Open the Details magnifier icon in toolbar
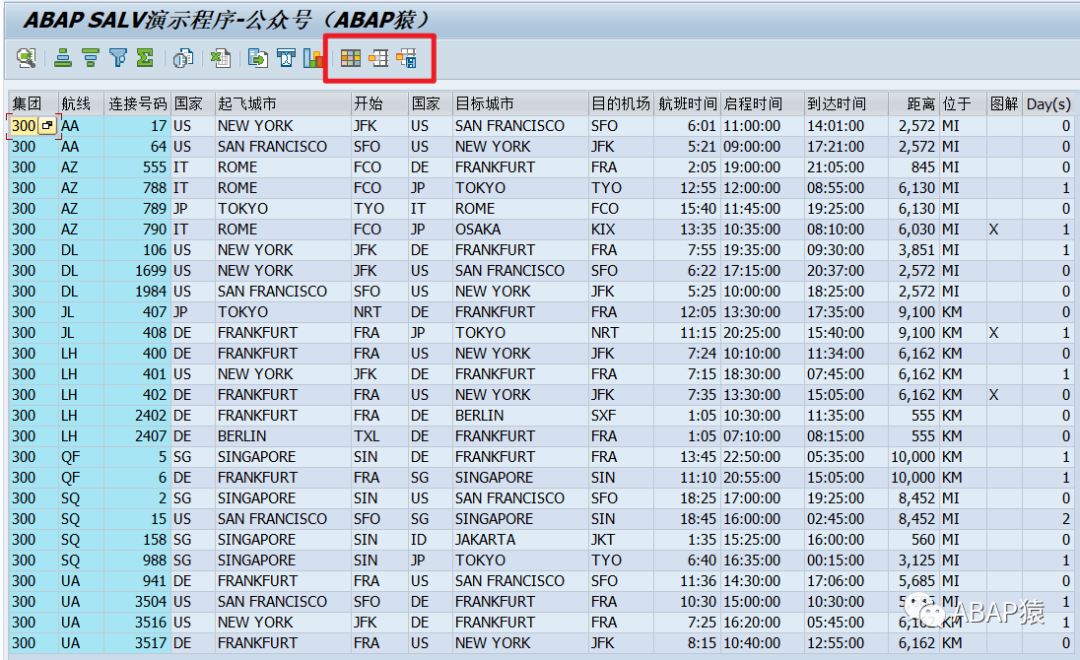1080x660 pixels. (26, 58)
